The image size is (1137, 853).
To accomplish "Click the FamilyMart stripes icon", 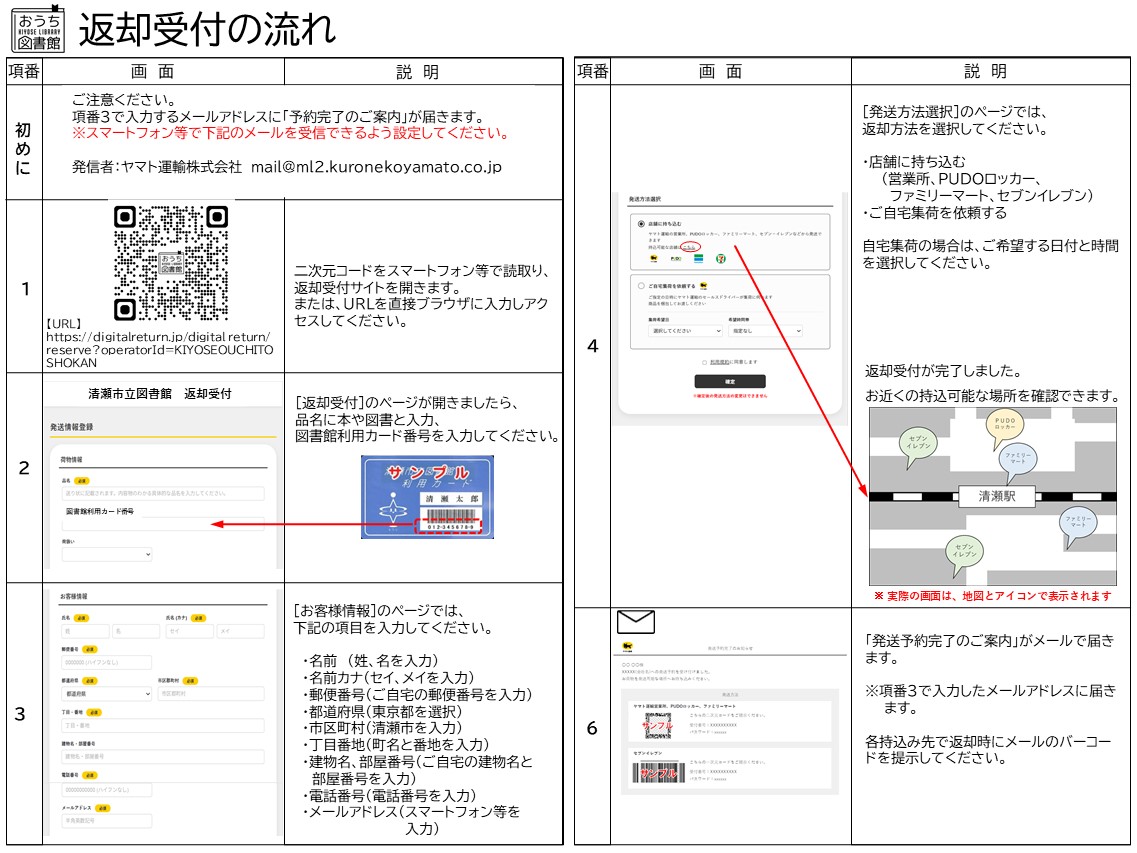I will [x=698, y=258].
